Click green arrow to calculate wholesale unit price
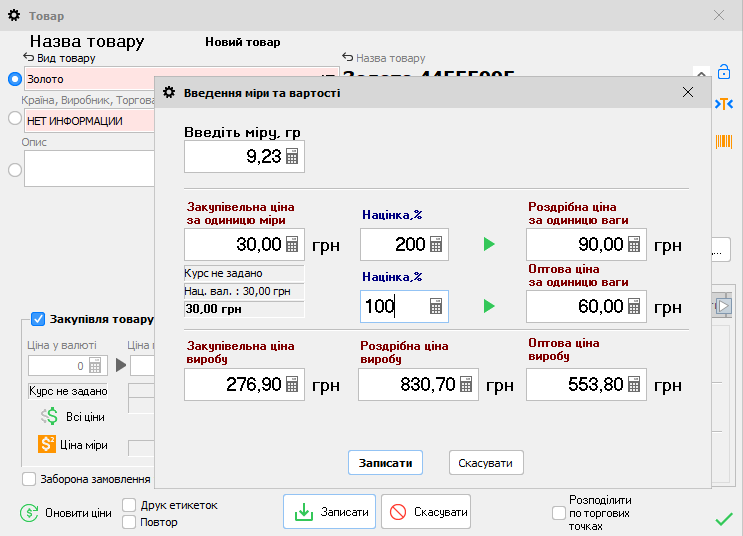Viewport: 743px width, 536px height. click(488, 306)
